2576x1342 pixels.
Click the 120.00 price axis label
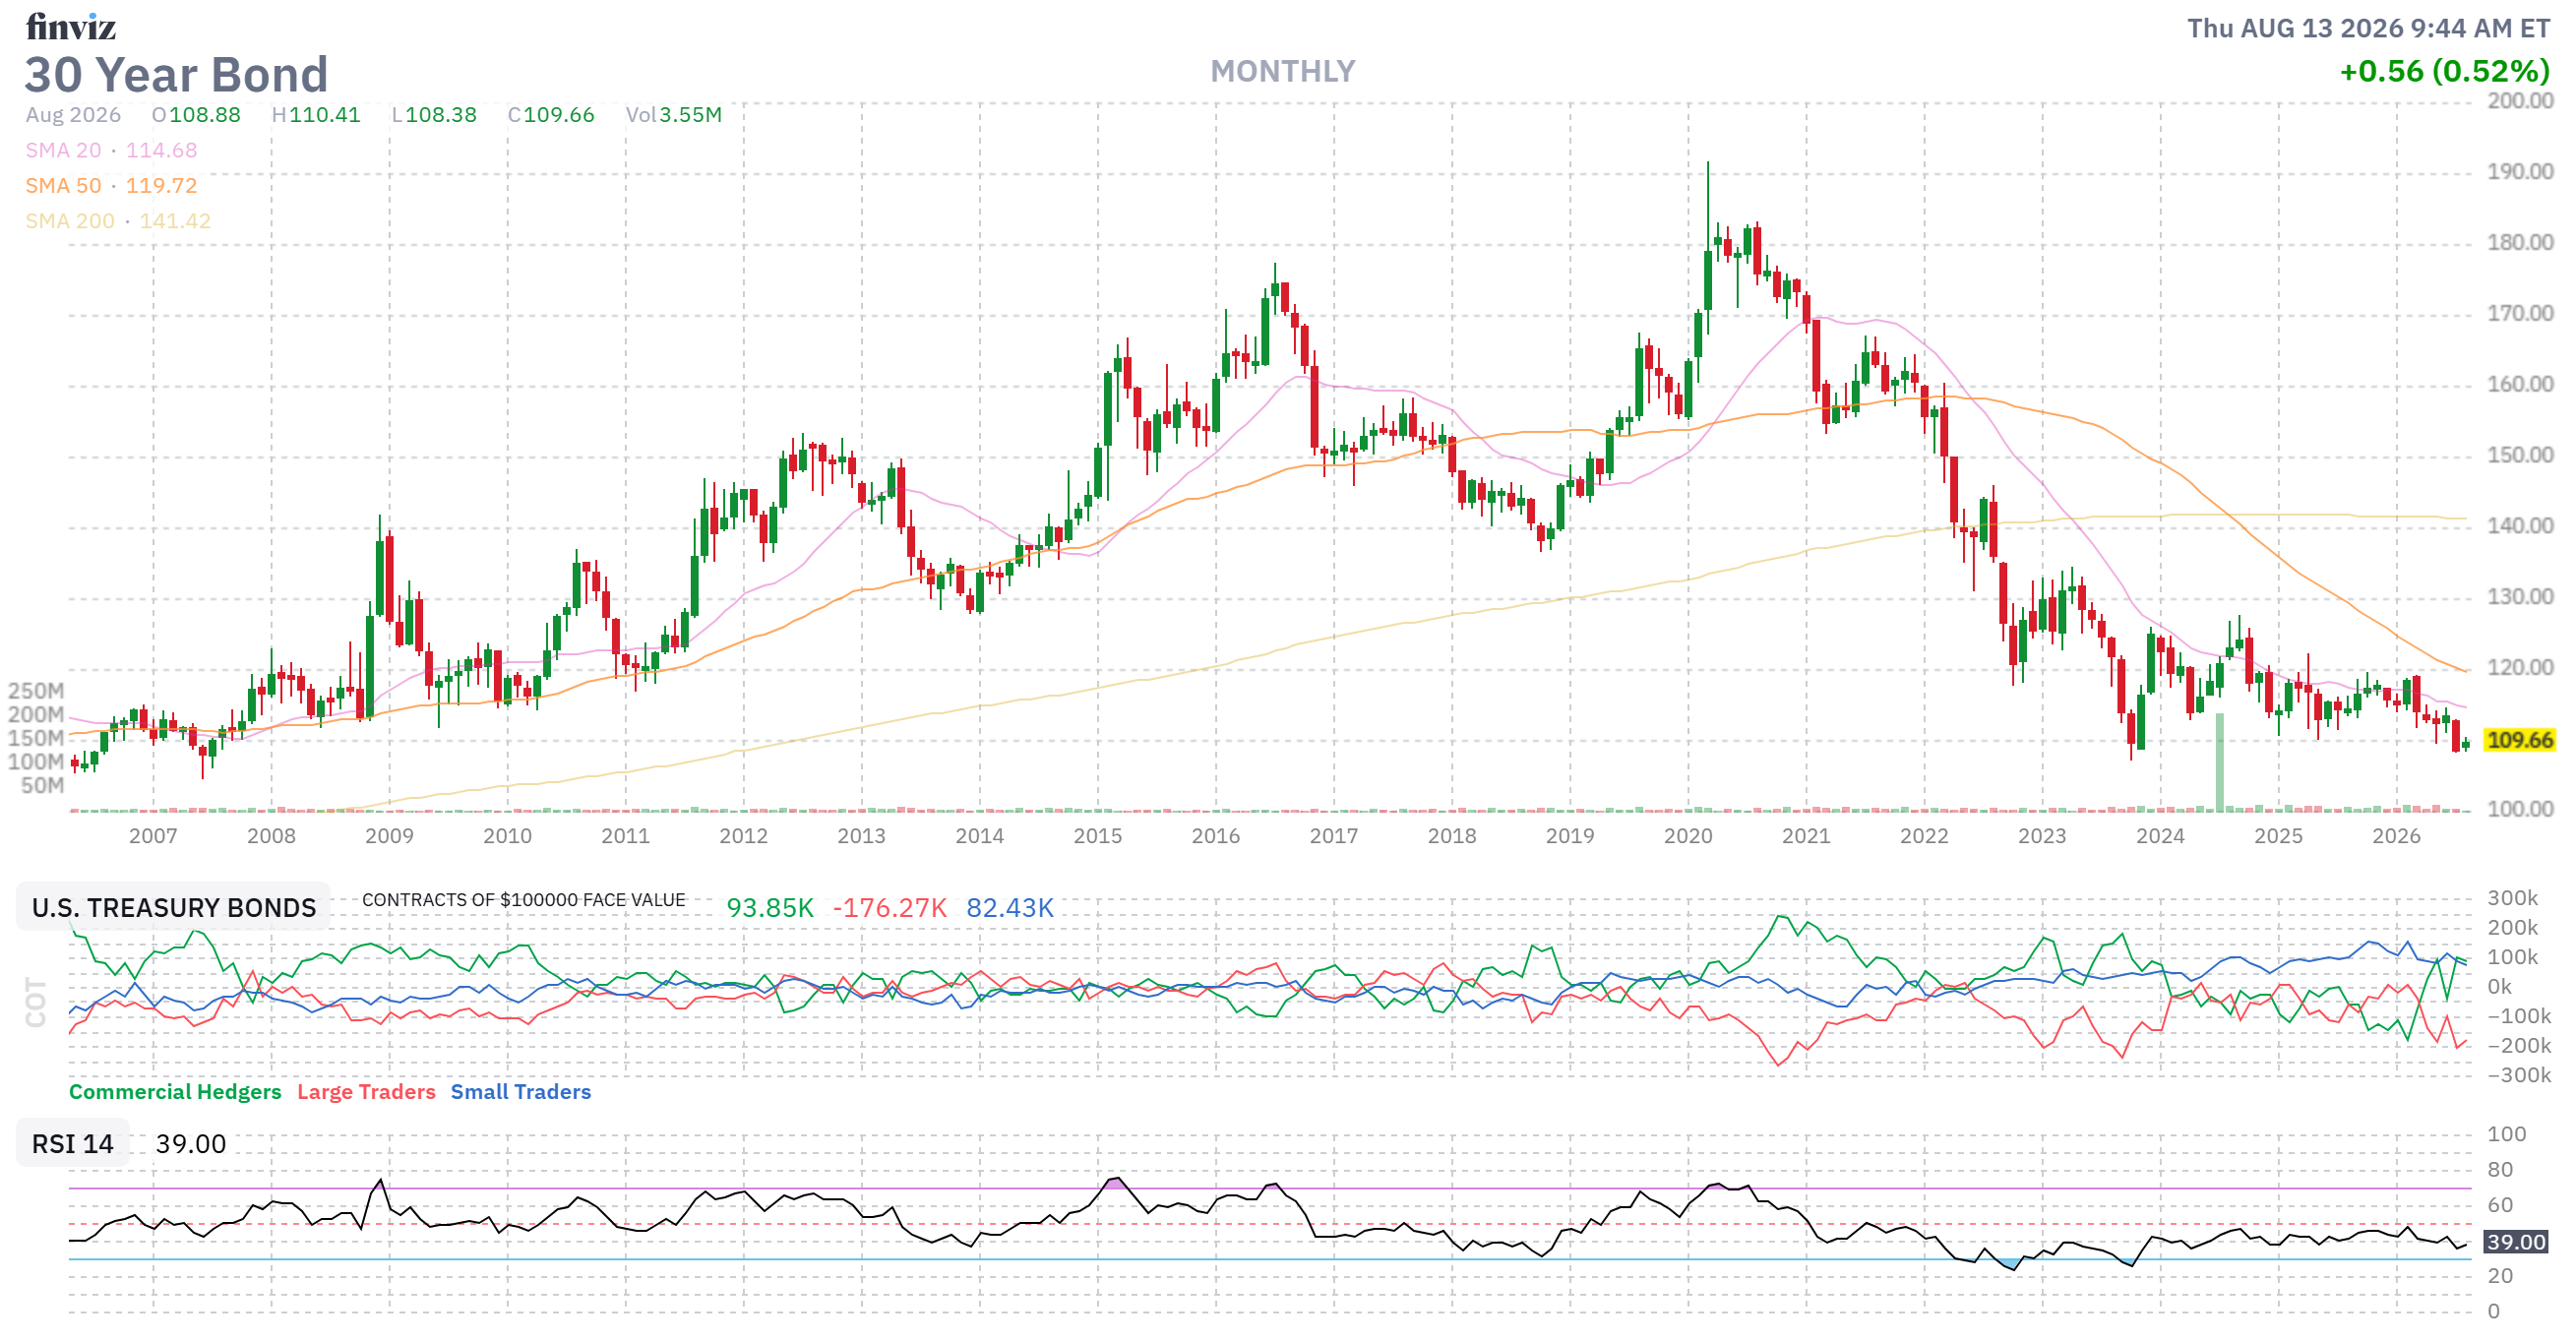click(x=2520, y=668)
